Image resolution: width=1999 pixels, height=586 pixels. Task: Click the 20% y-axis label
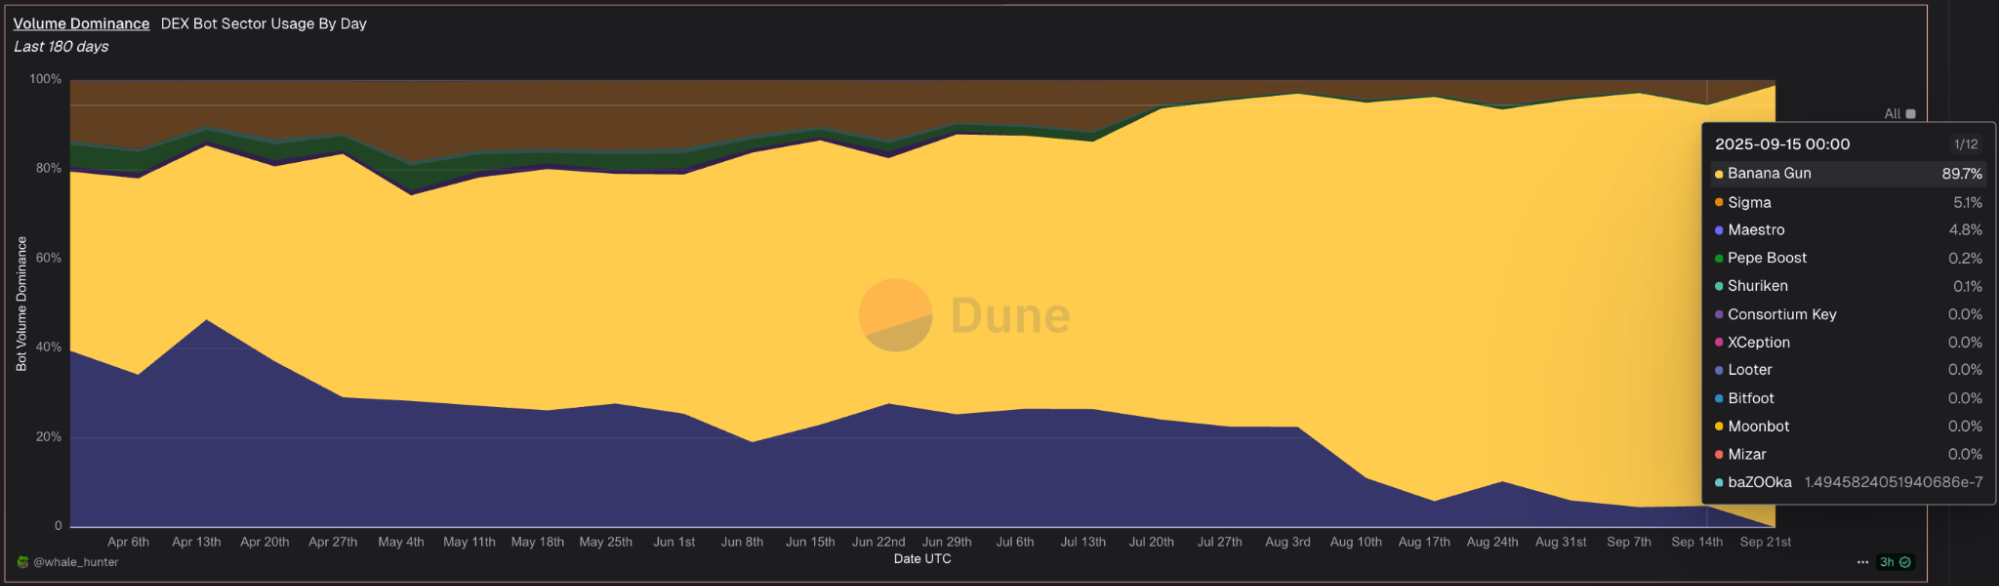[x=49, y=437]
